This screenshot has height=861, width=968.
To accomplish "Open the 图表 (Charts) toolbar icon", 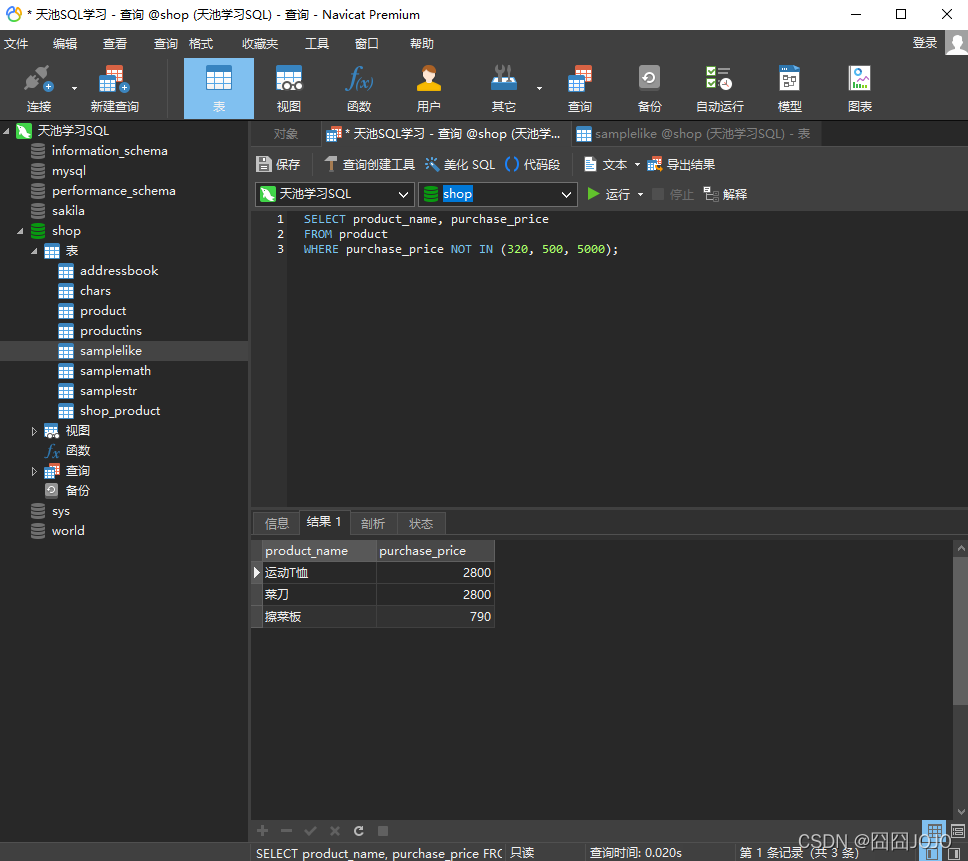I will point(860,88).
